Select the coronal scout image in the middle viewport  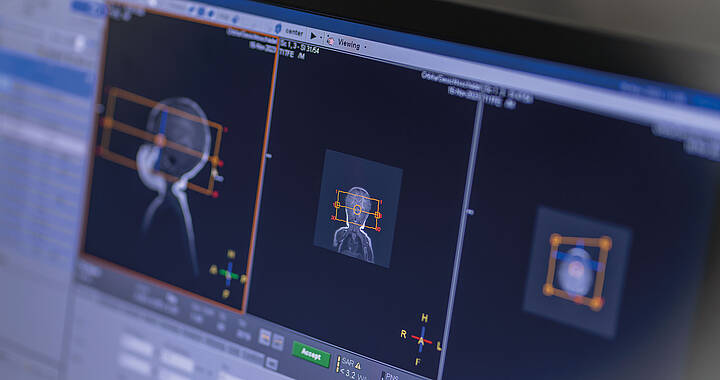[358, 208]
